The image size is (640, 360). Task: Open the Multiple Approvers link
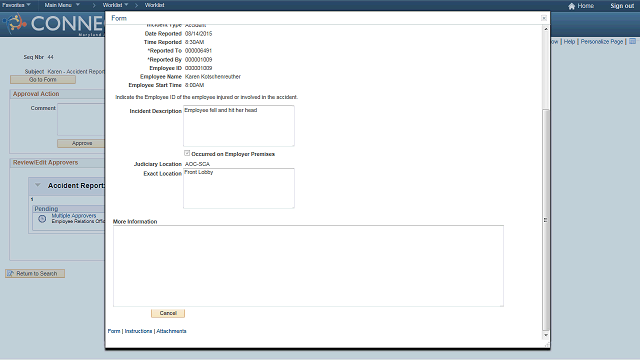tap(74, 216)
